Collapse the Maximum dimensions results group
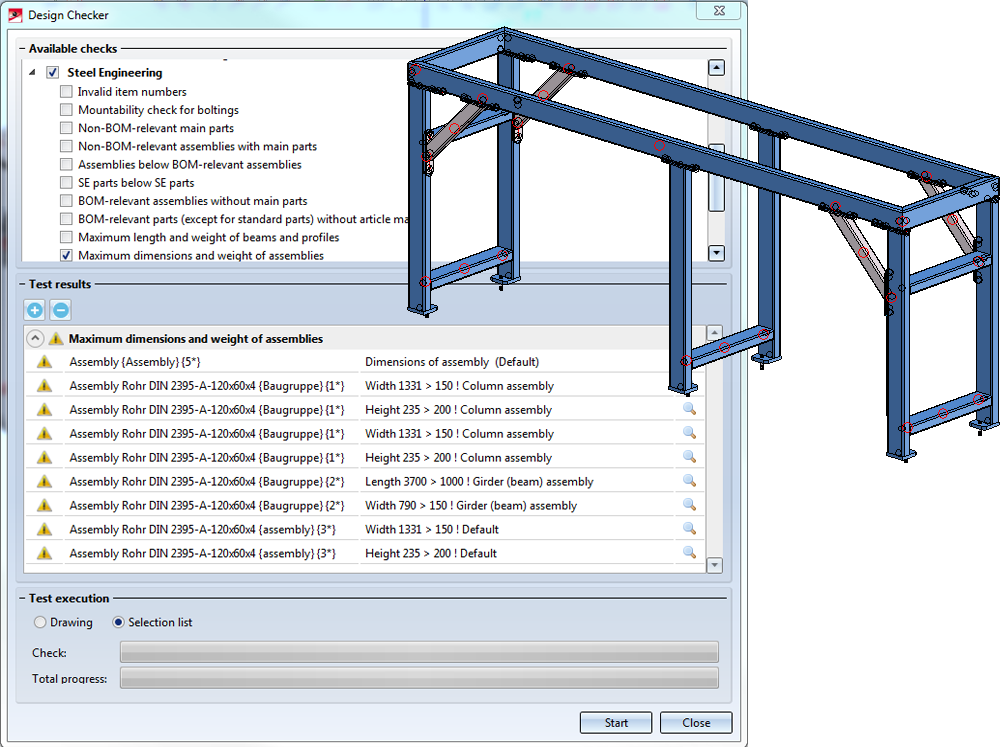This screenshot has height=747, width=1000. tap(35, 339)
